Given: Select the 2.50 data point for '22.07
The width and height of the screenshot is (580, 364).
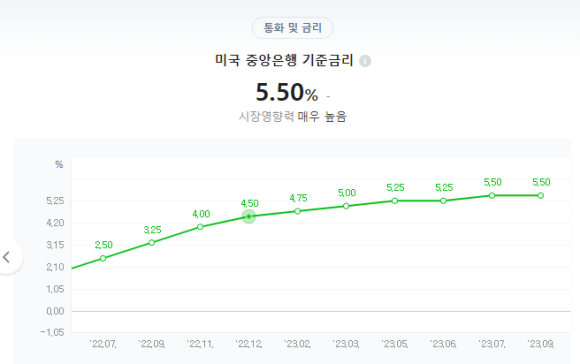Looking at the screenshot, I should coord(103,258).
